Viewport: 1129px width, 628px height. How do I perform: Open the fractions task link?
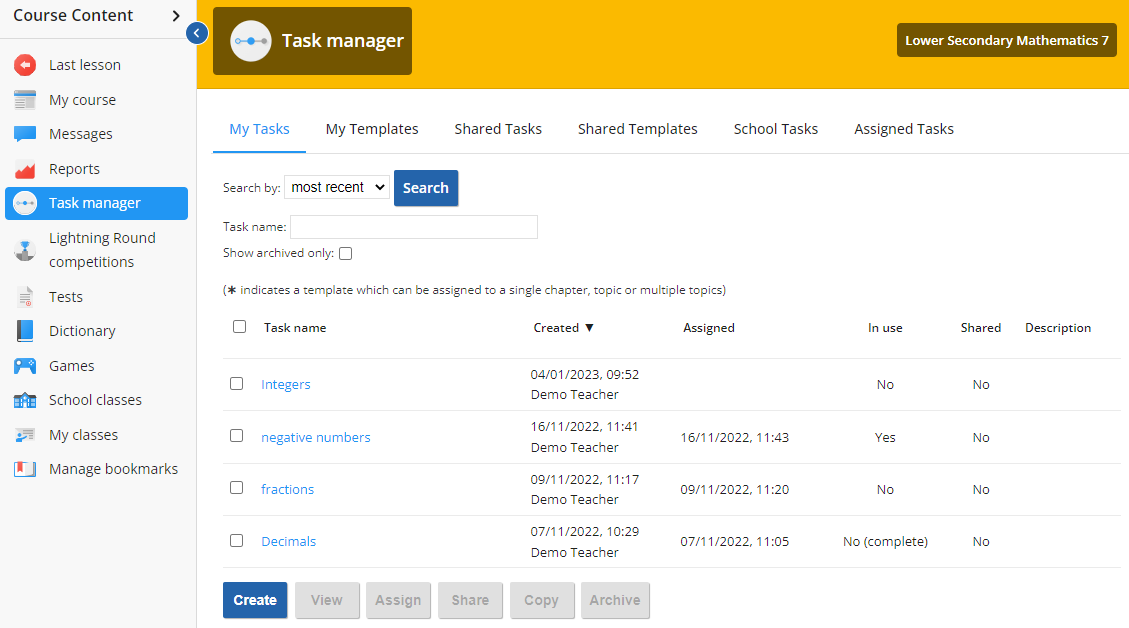(x=287, y=489)
